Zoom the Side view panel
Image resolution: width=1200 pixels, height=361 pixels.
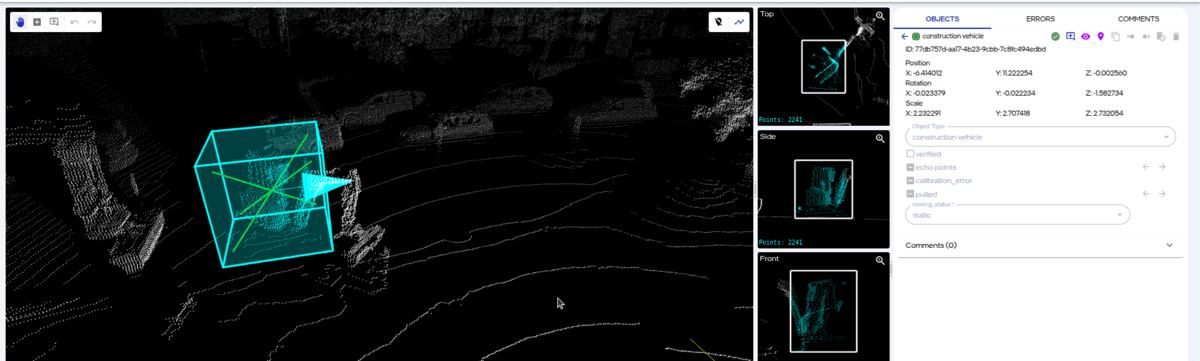coord(880,138)
